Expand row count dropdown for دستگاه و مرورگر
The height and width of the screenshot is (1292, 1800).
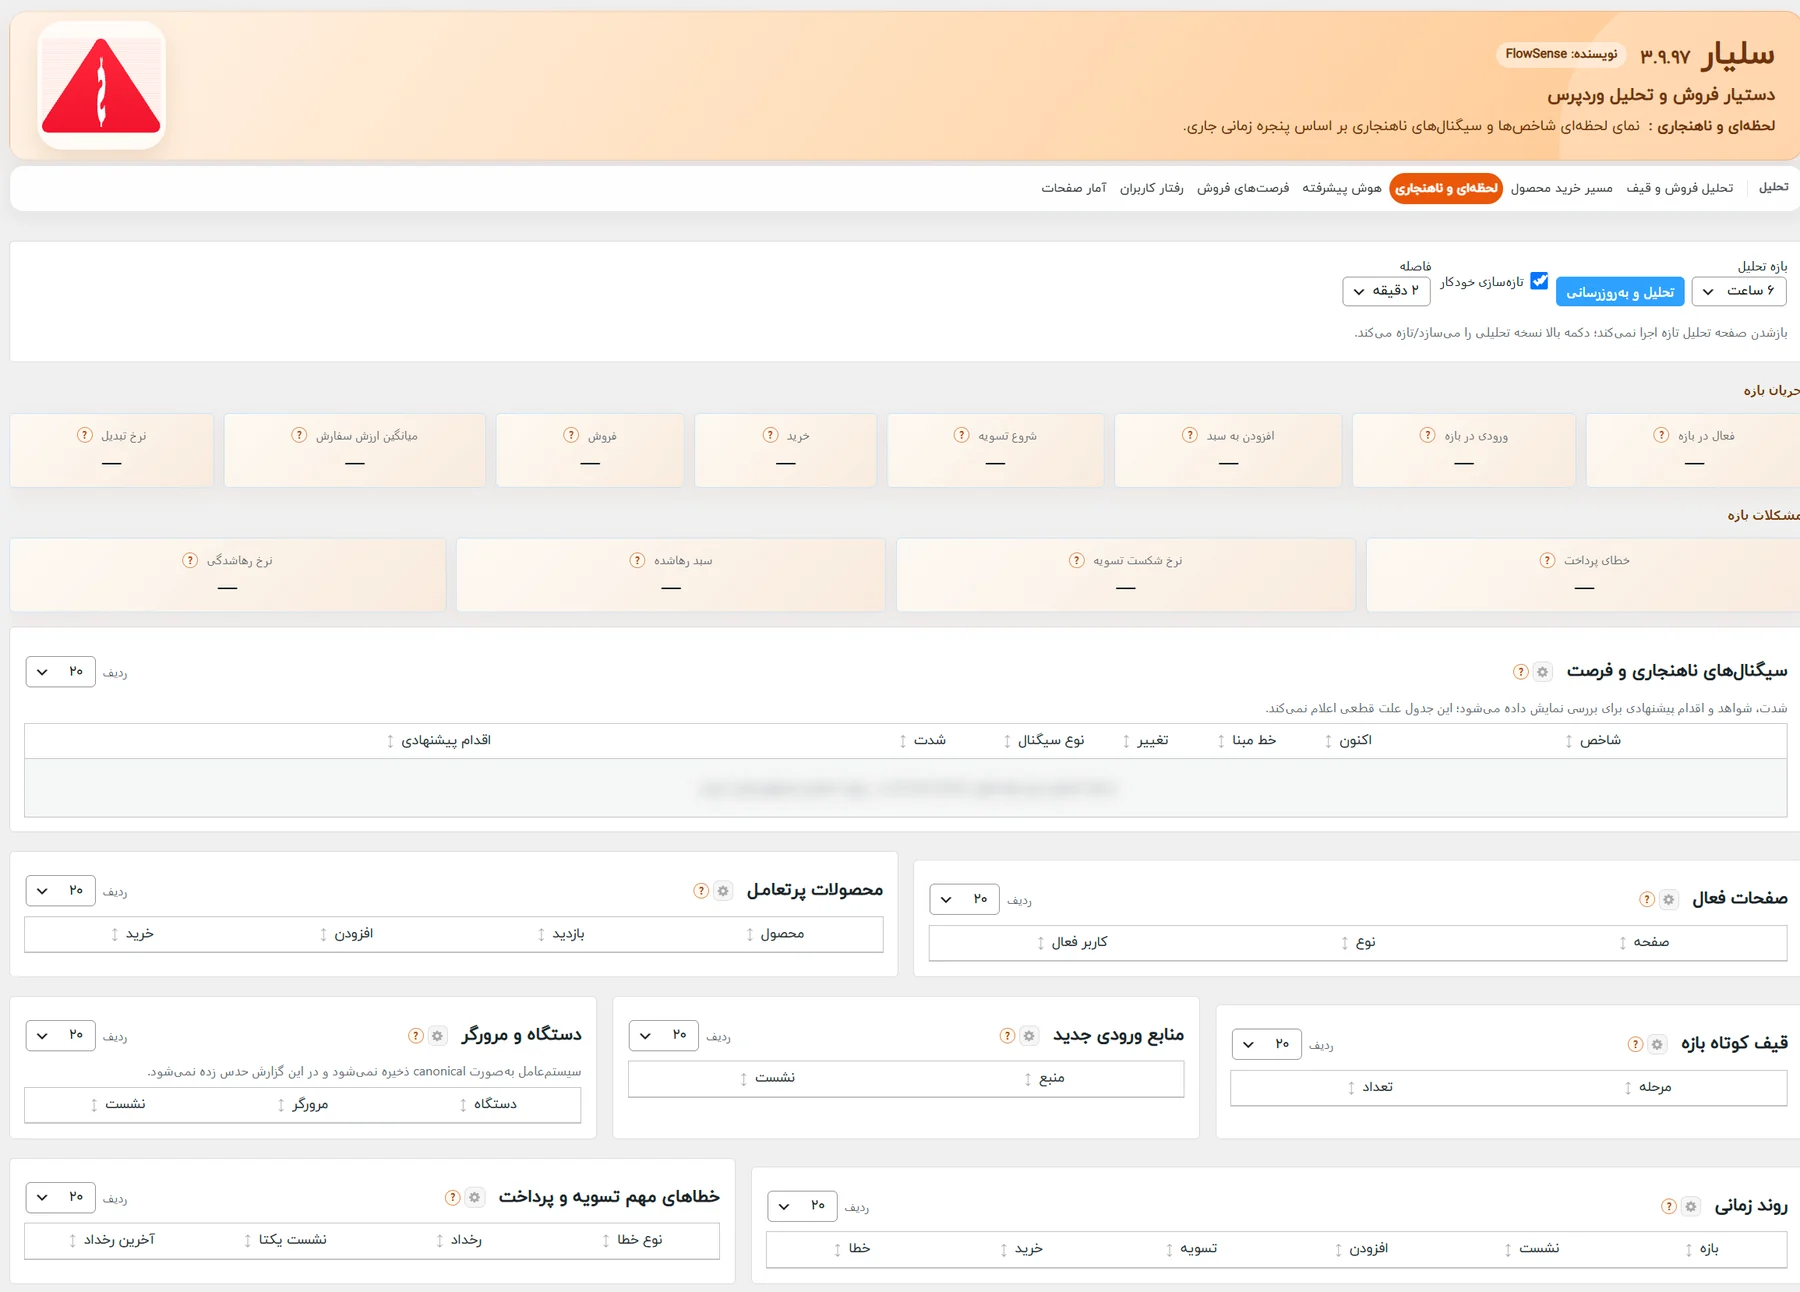coord(60,1035)
